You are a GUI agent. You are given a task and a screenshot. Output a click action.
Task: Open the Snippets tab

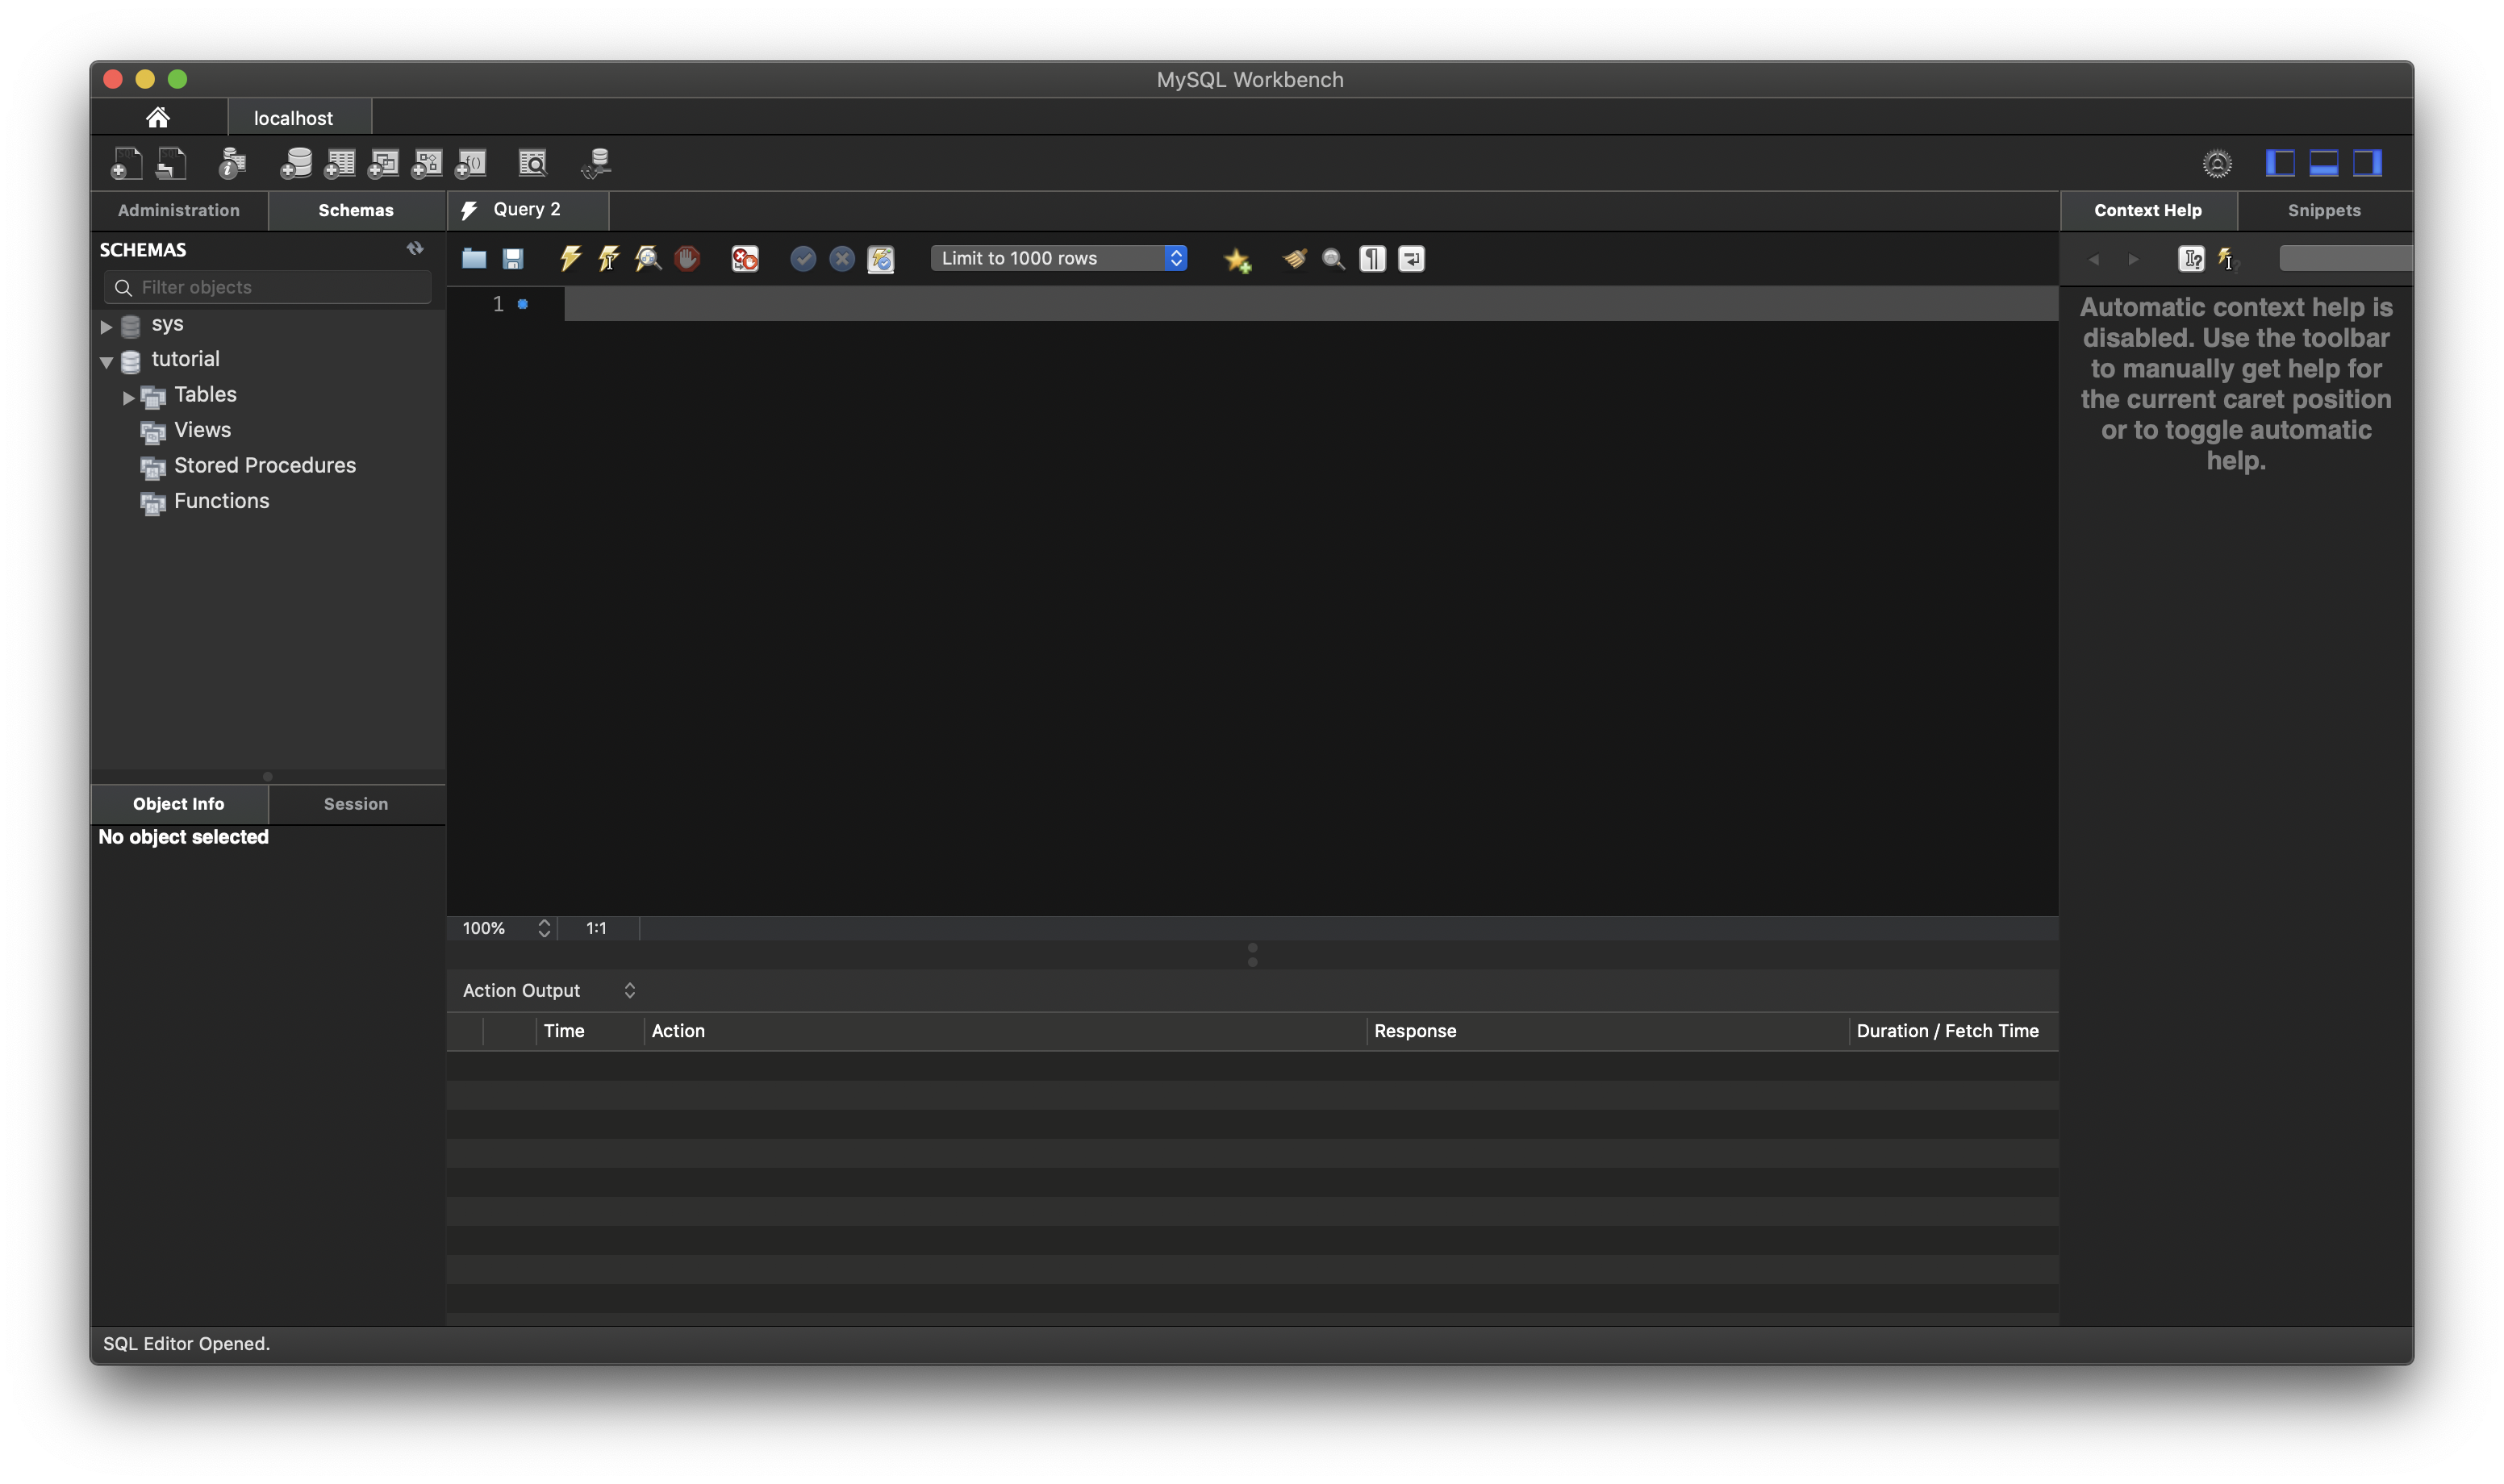pyautogui.click(x=2323, y=210)
